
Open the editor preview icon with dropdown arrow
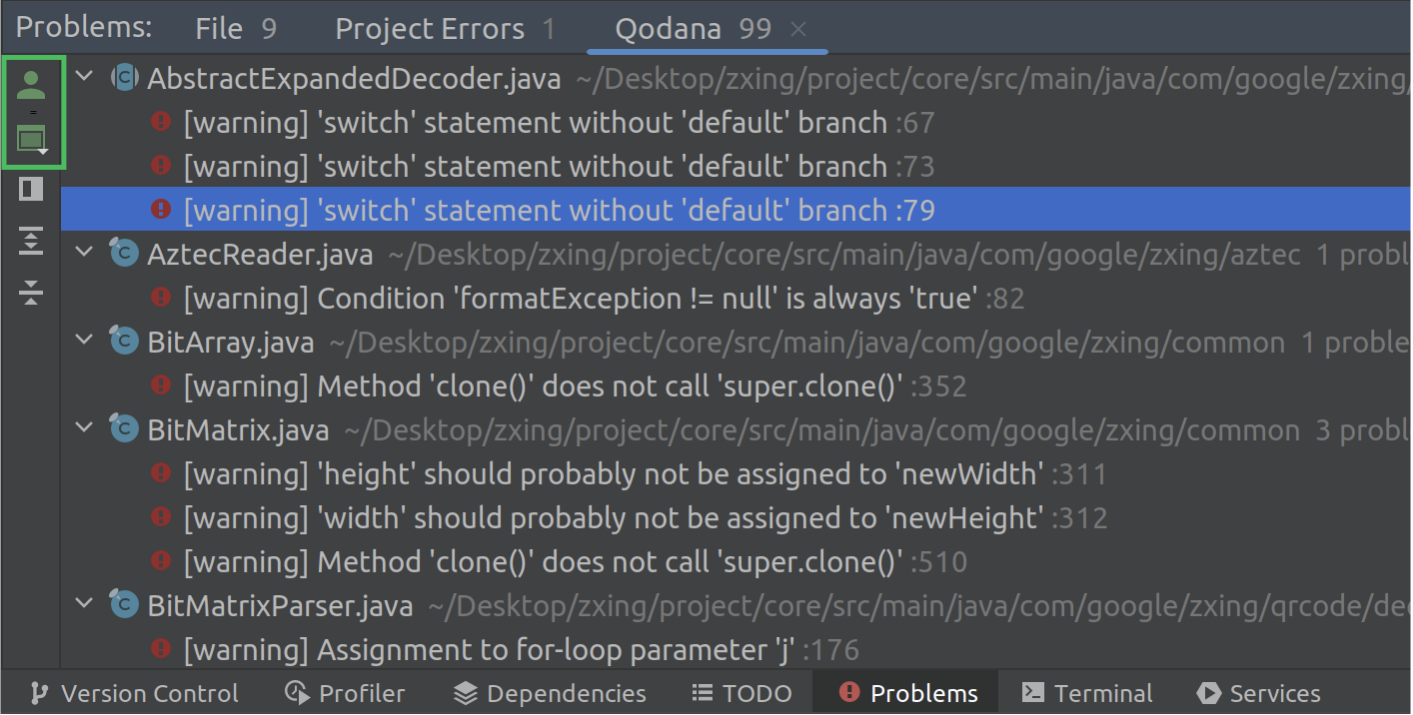[31, 138]
